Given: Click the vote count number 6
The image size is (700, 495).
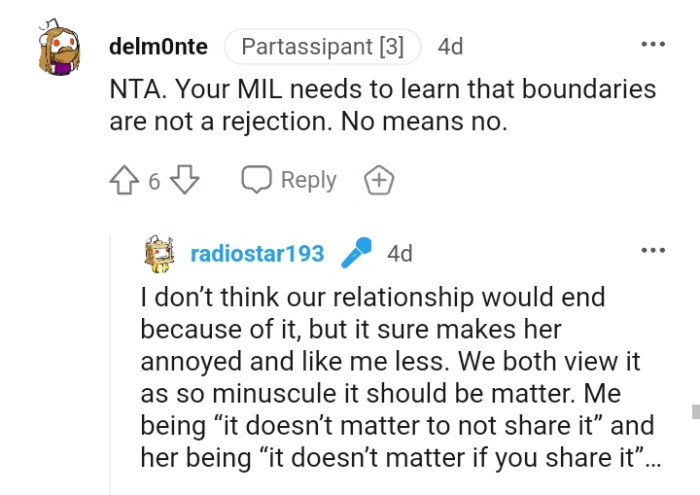Looking at the screenshot, I should coord(154,182).
